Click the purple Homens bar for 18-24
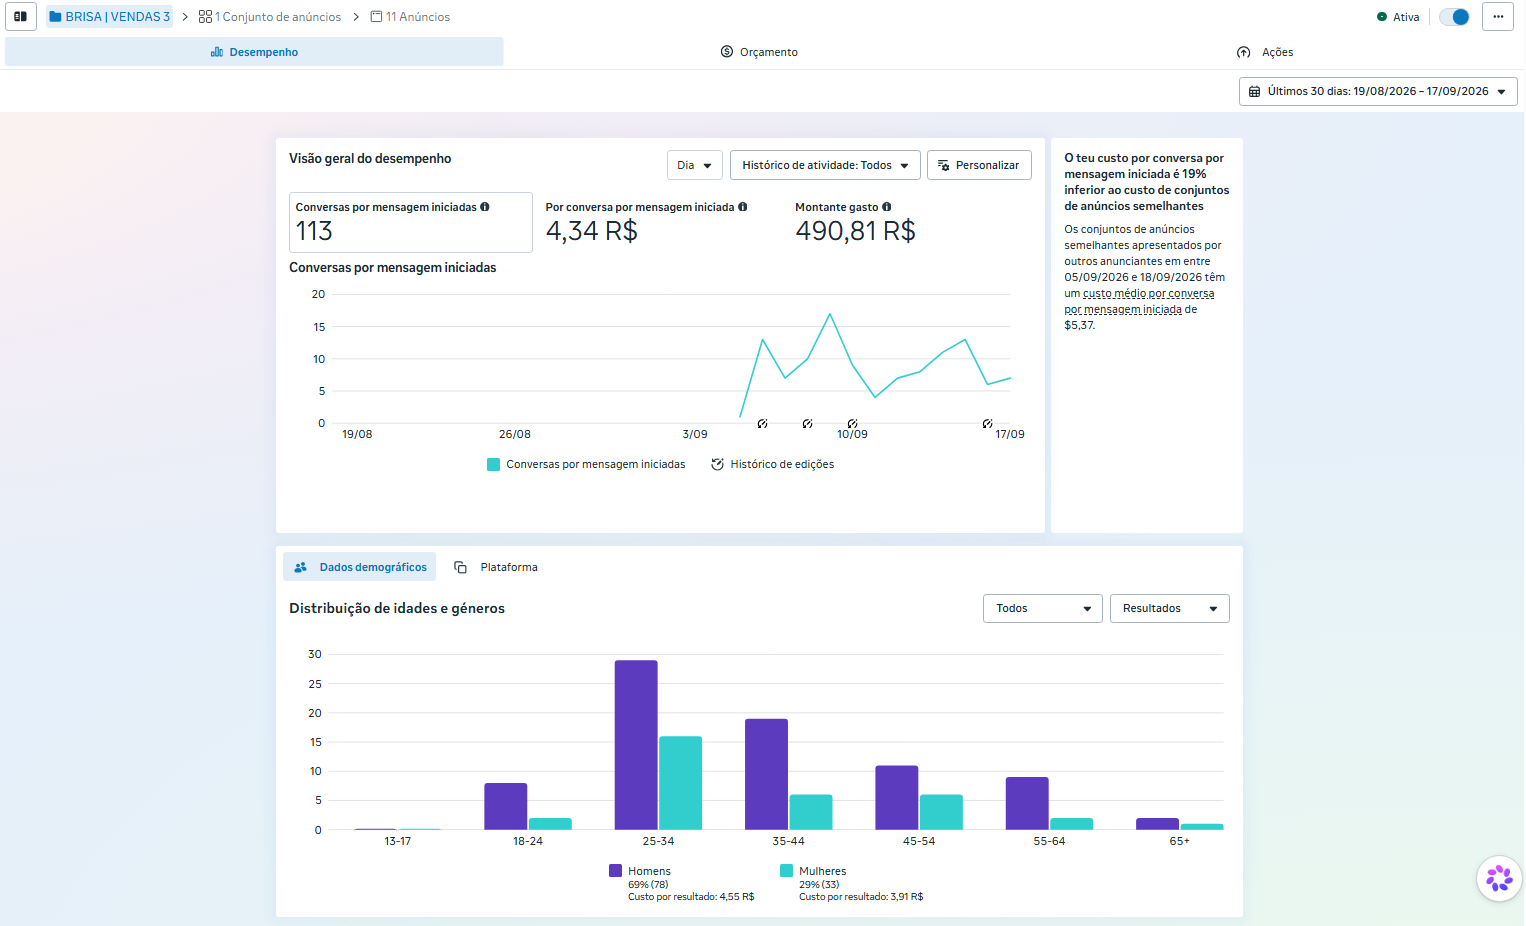Viewport: 1526px width, 926px height. tap(506, 806)
